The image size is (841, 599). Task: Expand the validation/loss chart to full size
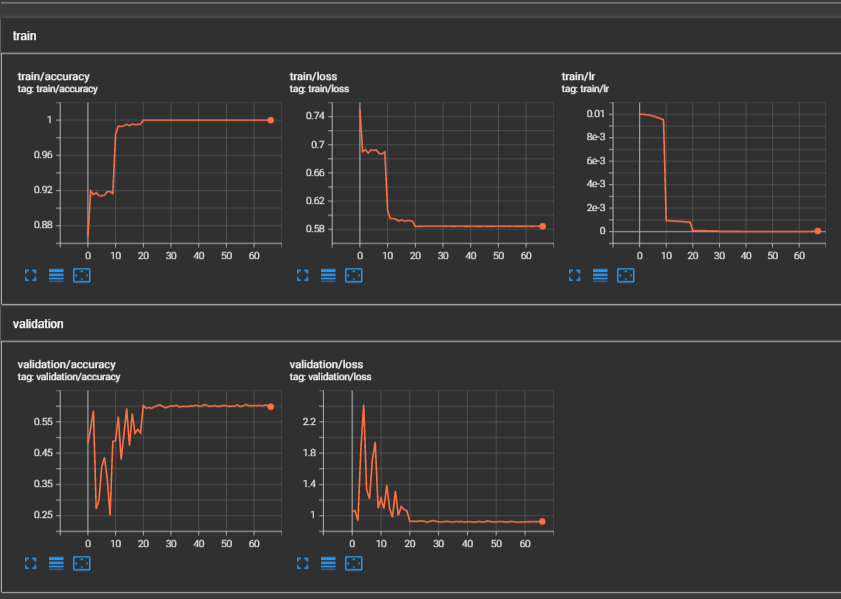click(301, 564)
